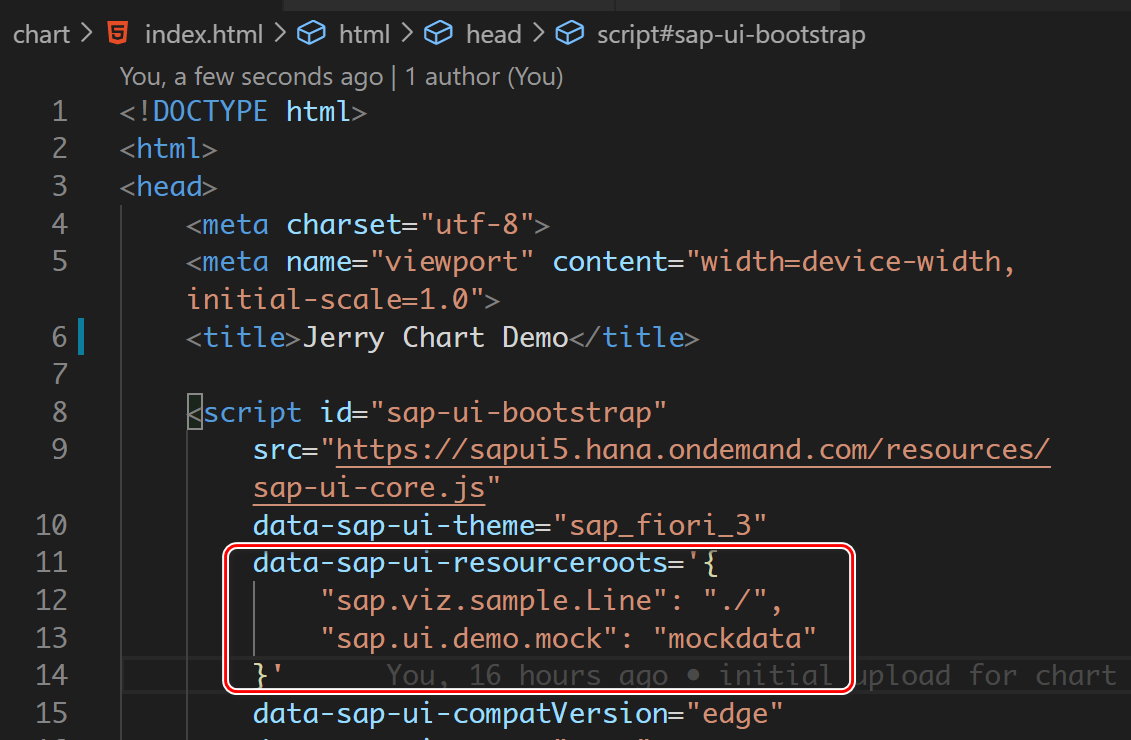Viewport: 1131px width, 740px height.
Task: Open the chart folder breadcrumb
Action: 41,34
